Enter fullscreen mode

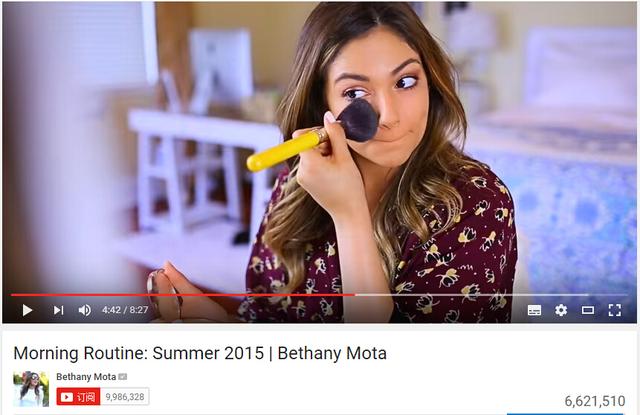(615, 310)
